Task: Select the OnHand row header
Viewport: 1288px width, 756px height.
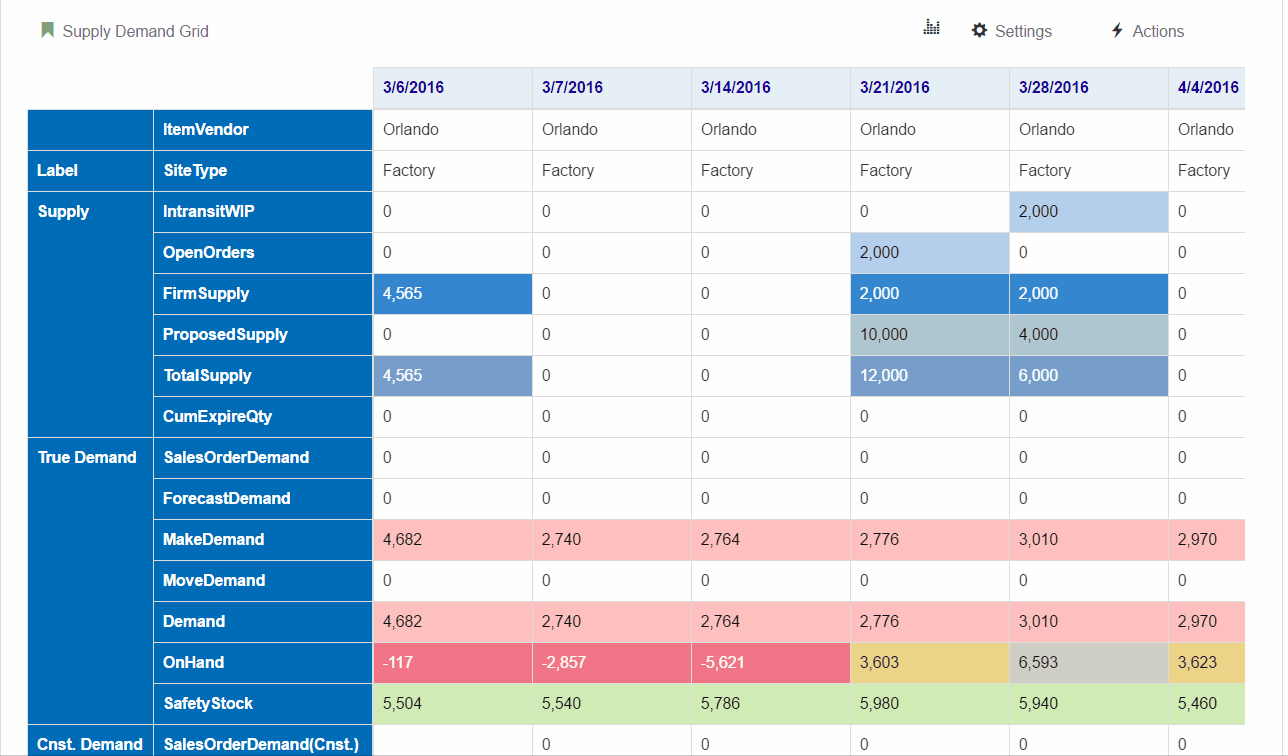Action: click(x=193, y=663)
